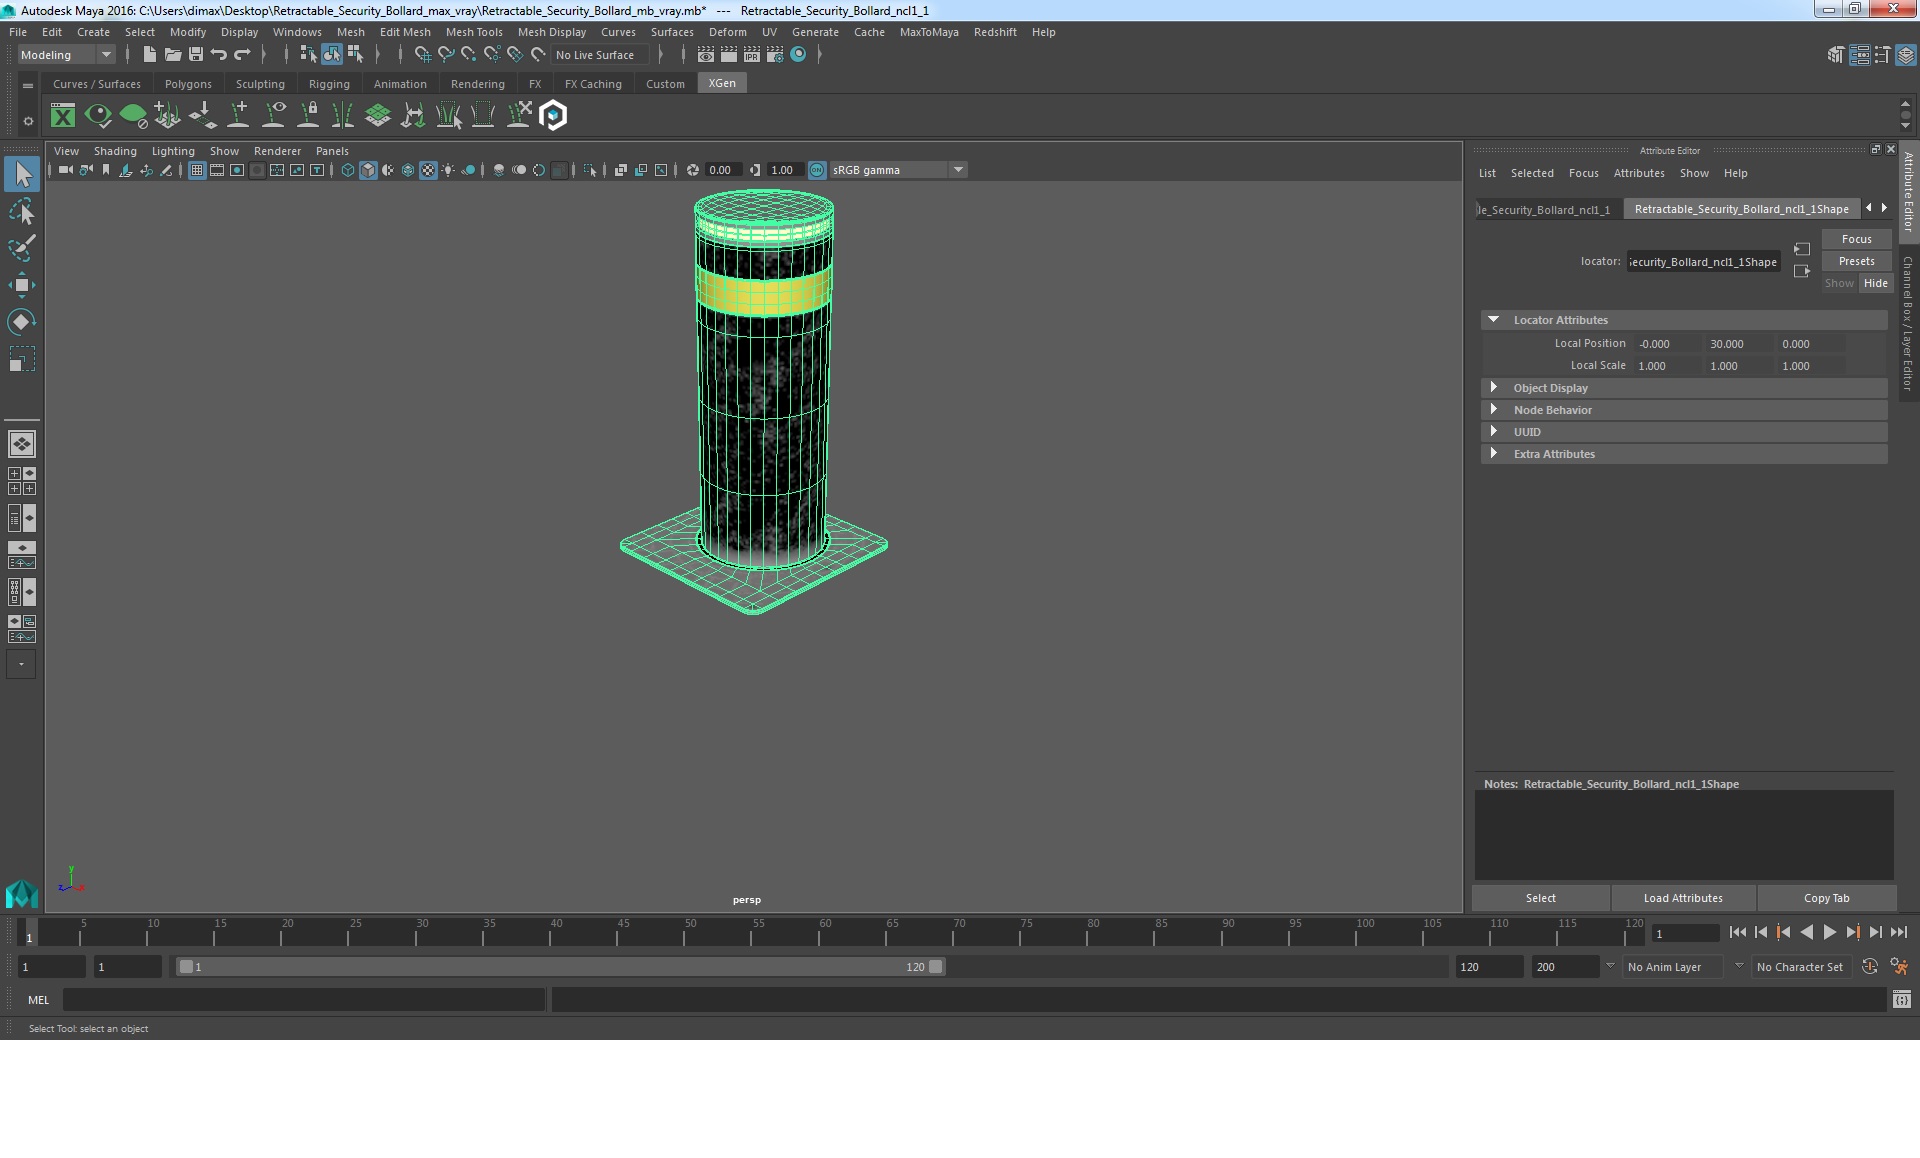Screen dimensions: 1920x1158
Task: Open the sRGB gamma dropdown
Action: coord(957,170)
